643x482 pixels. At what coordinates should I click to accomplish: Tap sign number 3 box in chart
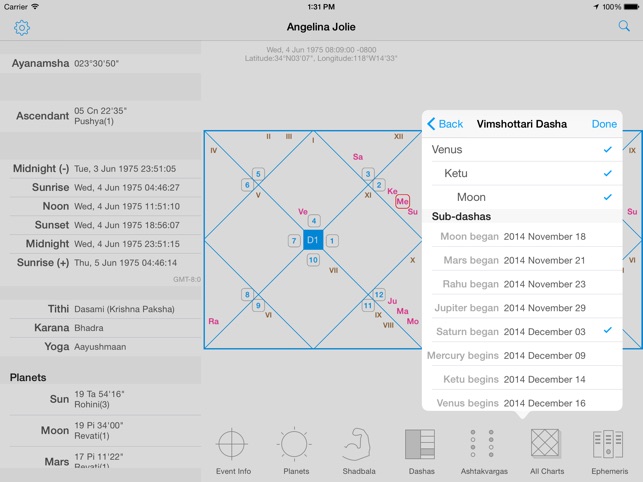click(368, 174)
